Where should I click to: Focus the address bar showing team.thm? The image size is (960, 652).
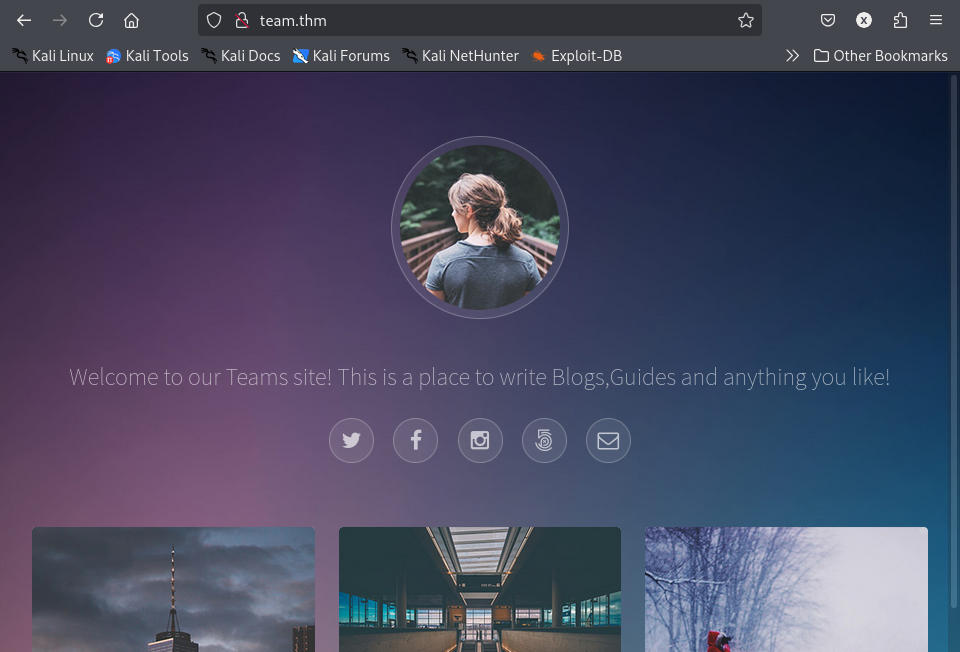[479, 20]
